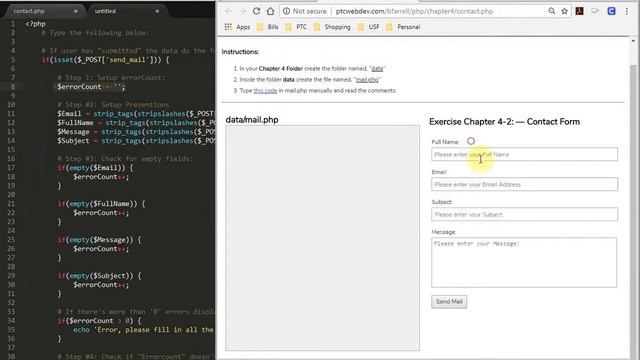Click the echo statement on line 35

(x=143, y=329)
